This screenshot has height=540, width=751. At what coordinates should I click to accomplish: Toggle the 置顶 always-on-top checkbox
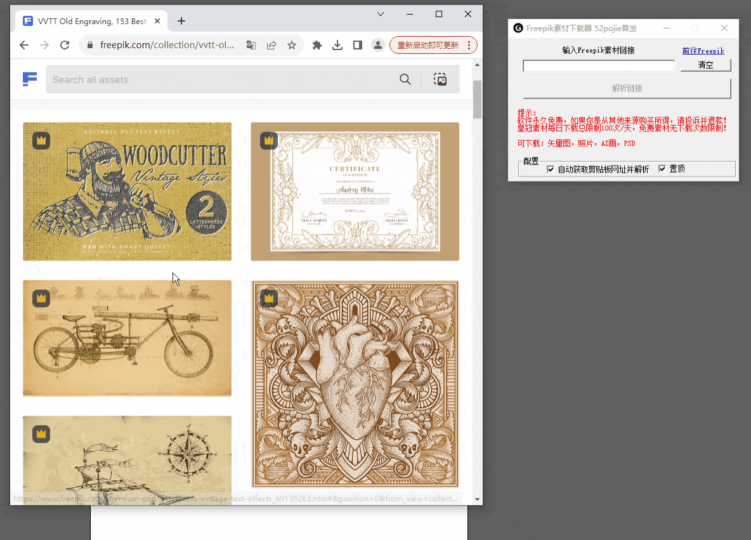pyautogui.click(x=662, y=169)
